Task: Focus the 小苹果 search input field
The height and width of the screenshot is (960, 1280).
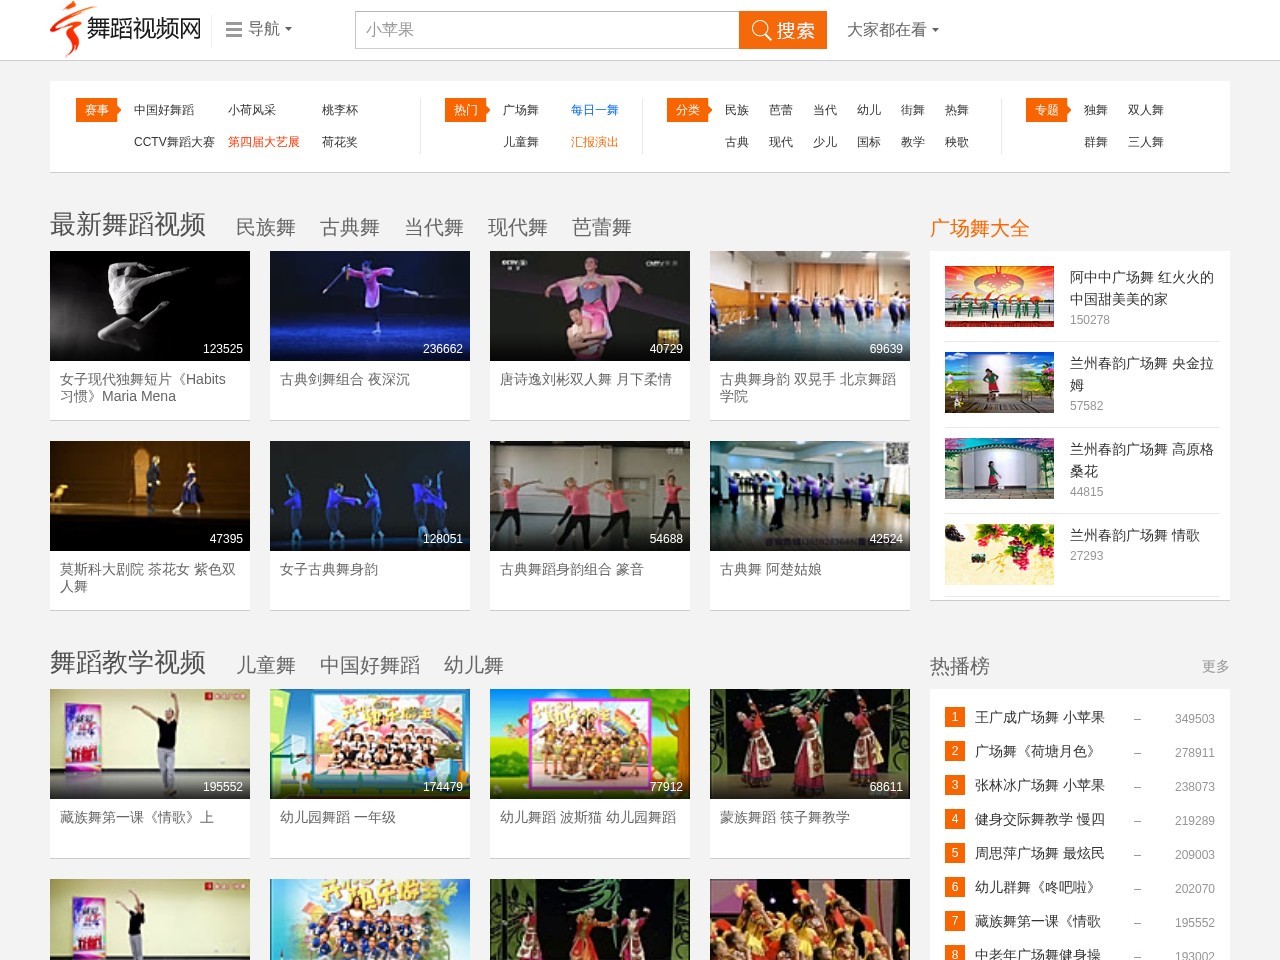Action: pos(547,30)
